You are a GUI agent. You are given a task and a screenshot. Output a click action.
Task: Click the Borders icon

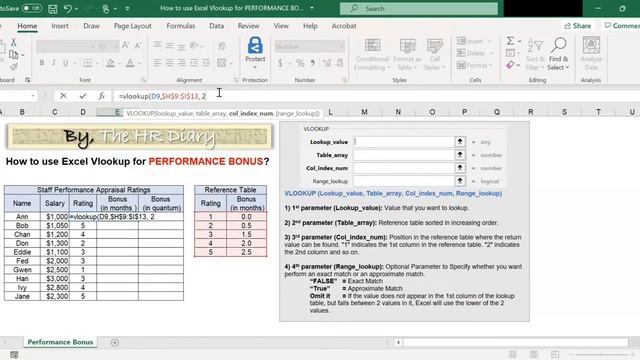click(87, 63)
